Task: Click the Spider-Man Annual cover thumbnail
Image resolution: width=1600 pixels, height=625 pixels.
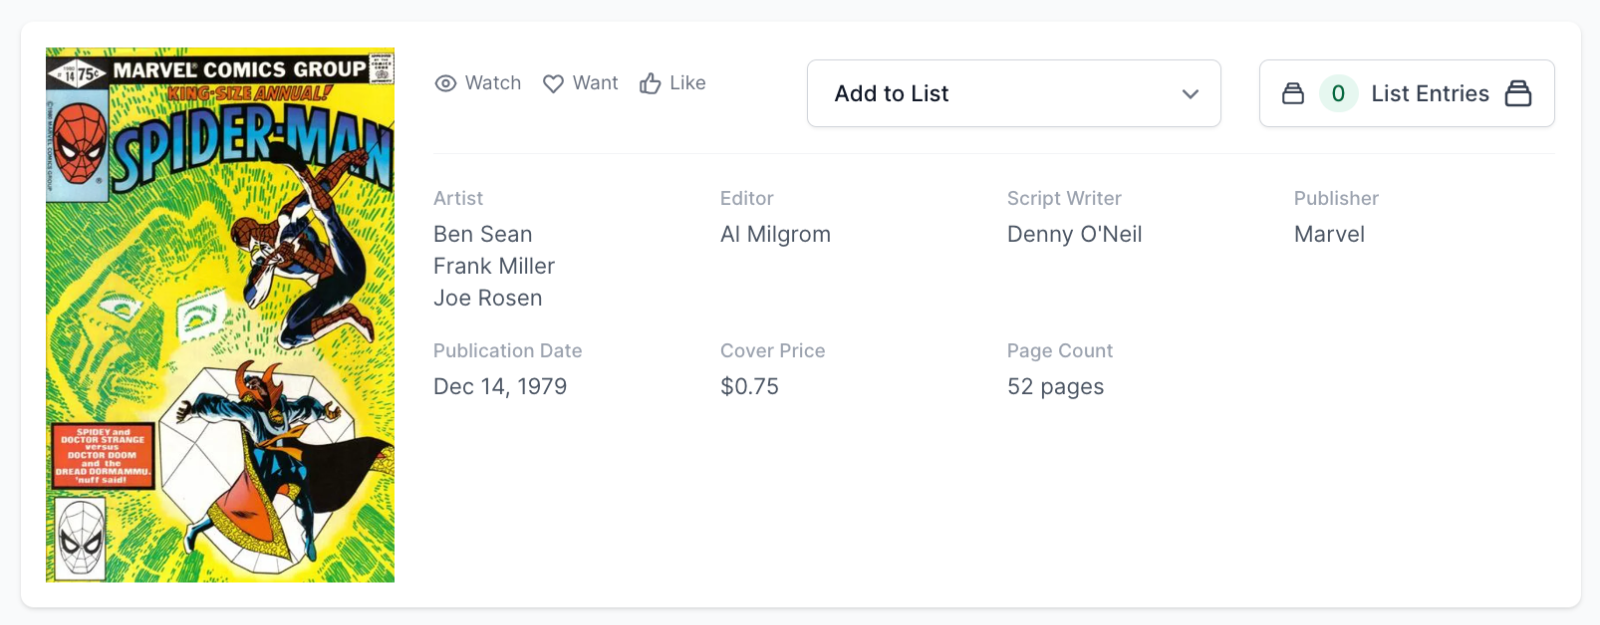Action: [x=220, y=315]
